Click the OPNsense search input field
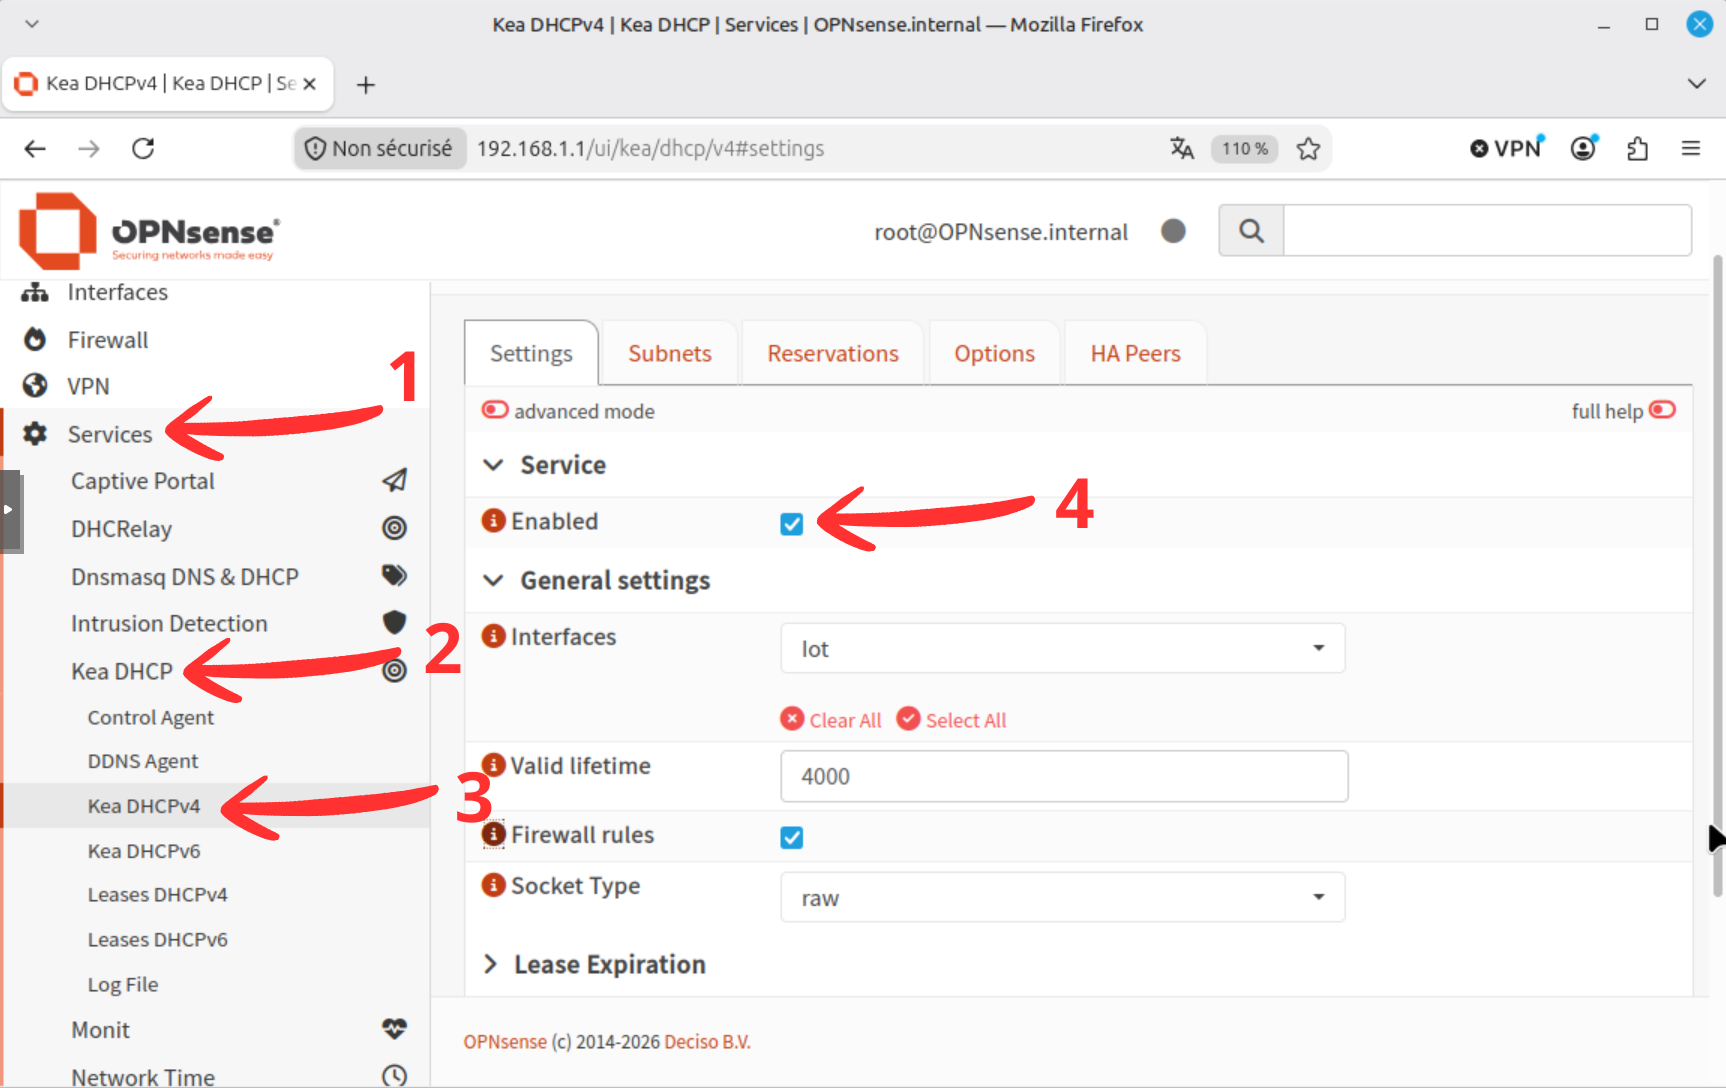Image resolution: width=1726 pixels, height=1088 pixels. [1487, 231]
